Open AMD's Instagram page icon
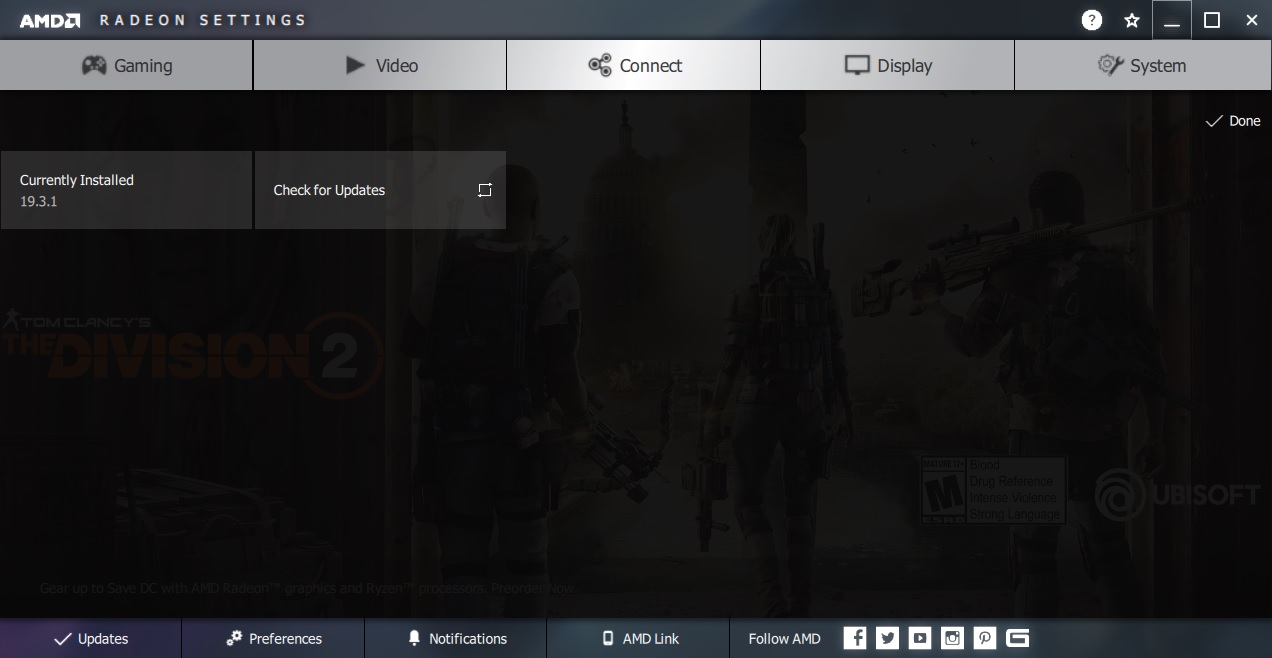 tap(952, 638)
